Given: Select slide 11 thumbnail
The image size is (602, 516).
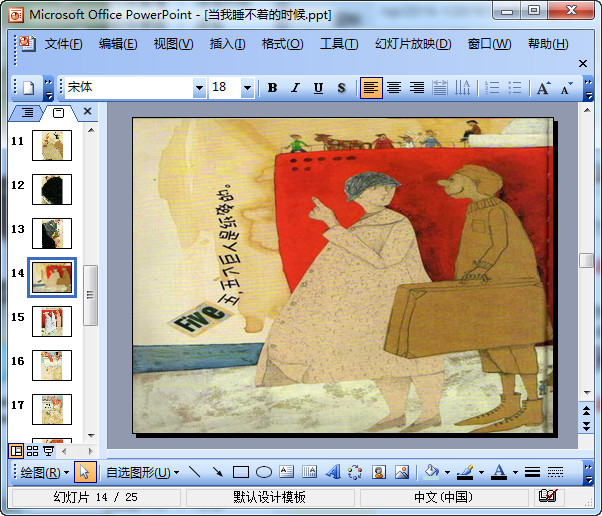Looking at the screenshot, I should (x=52, y=145).
